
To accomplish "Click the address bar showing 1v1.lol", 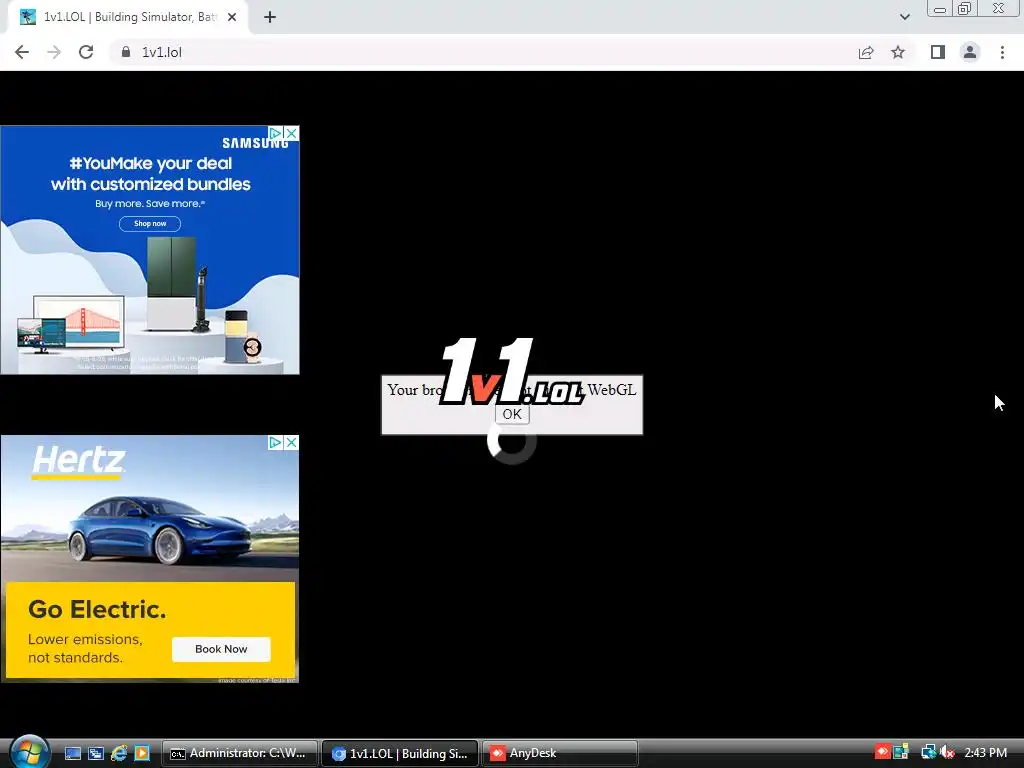I will (x=483, y=52).
